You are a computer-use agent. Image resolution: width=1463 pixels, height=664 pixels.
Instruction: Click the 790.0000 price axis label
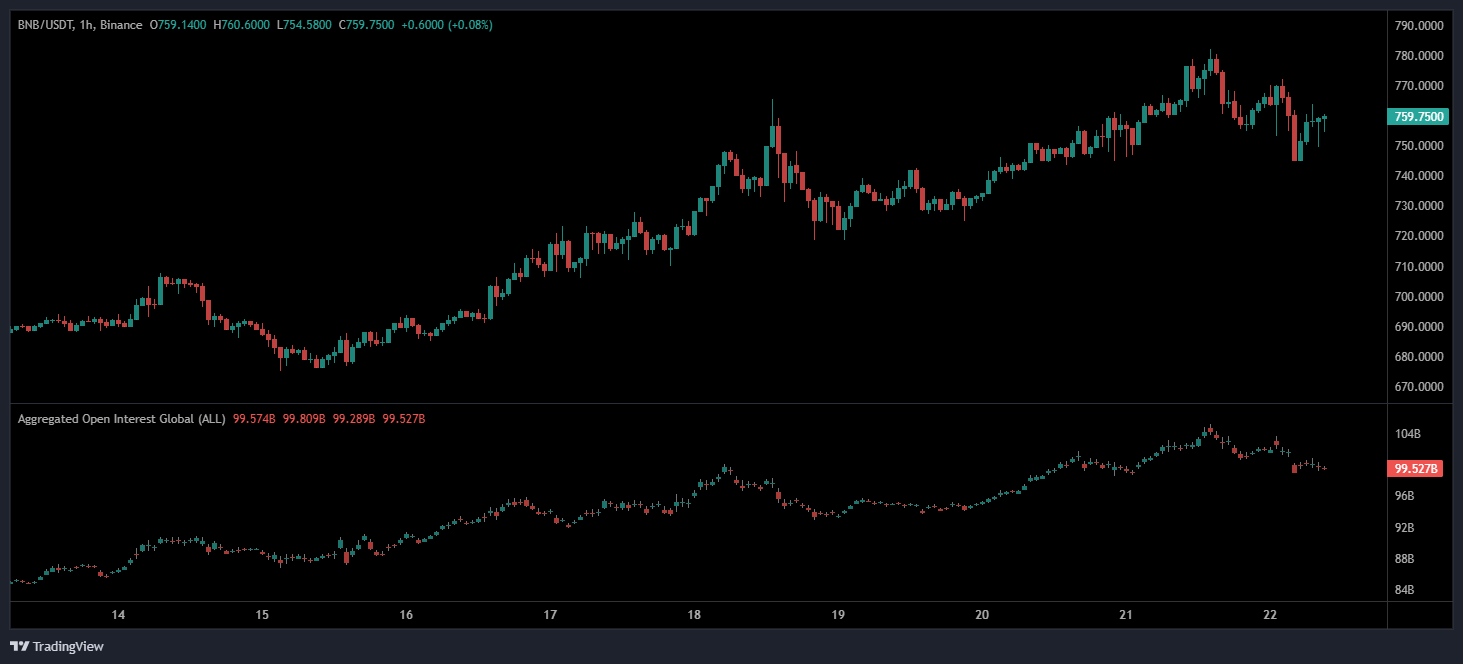(1418, 25)
